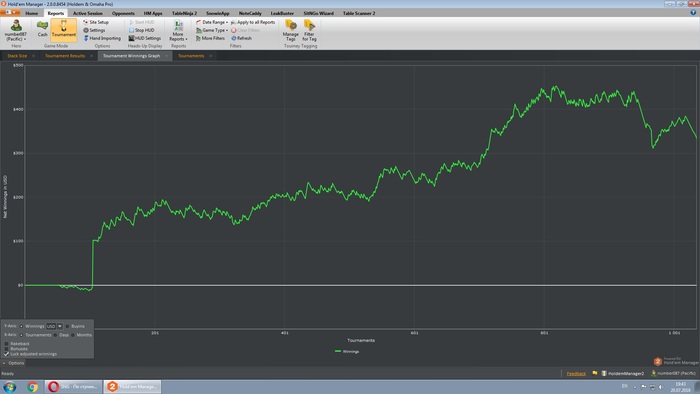
Task: Switch to the Stack Size tab
Action: point(17,56)
